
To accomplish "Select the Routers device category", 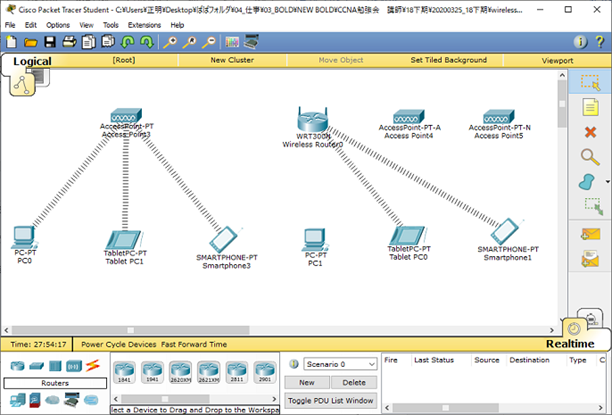I will click(x=18, y=366).
